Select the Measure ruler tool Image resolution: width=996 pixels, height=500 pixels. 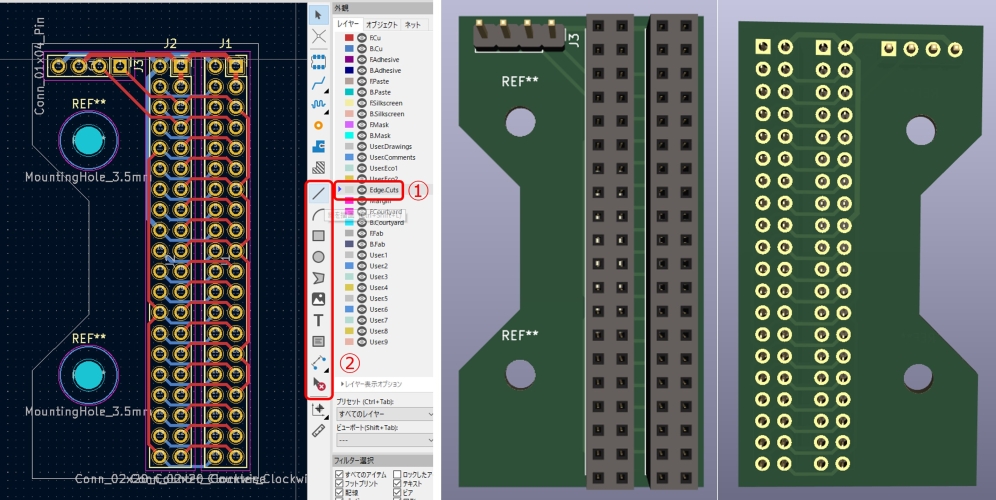(318, 430)
